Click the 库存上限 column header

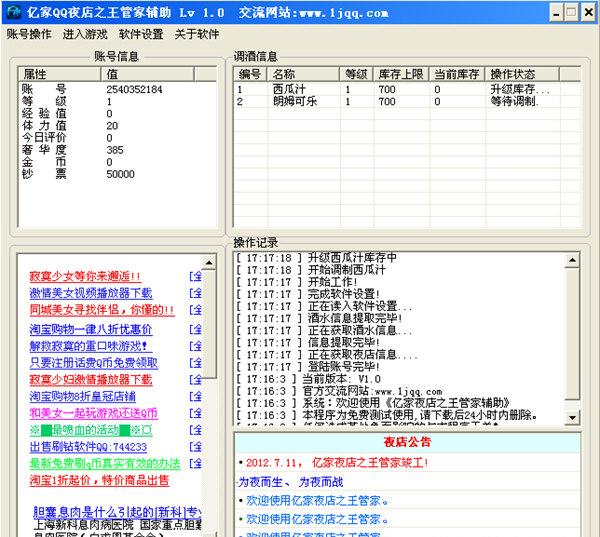point(400,74)
